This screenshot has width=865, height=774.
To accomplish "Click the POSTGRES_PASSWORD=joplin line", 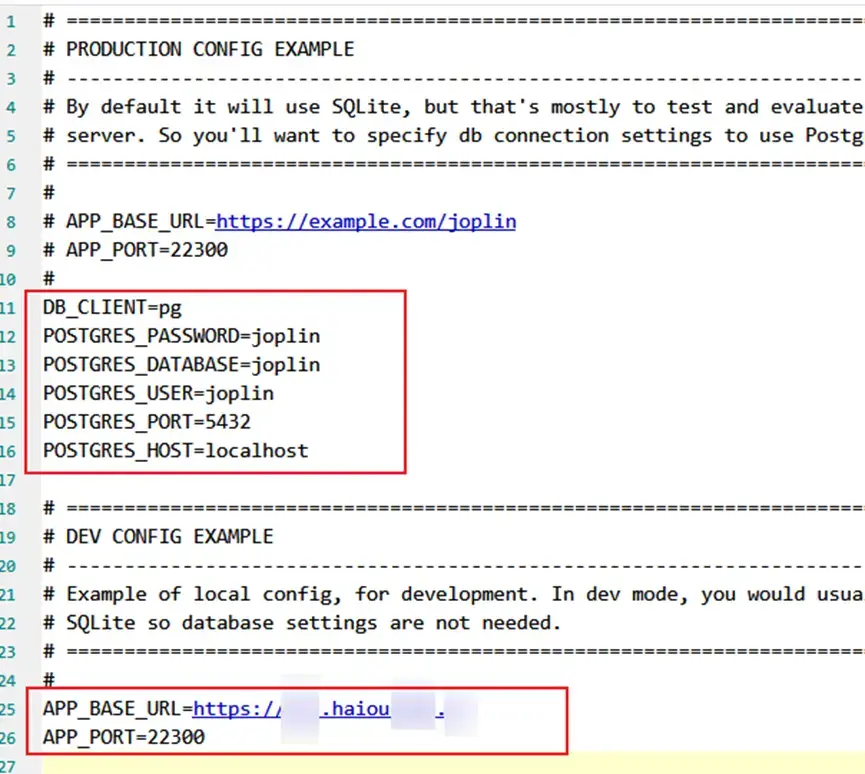I will 181,336.
